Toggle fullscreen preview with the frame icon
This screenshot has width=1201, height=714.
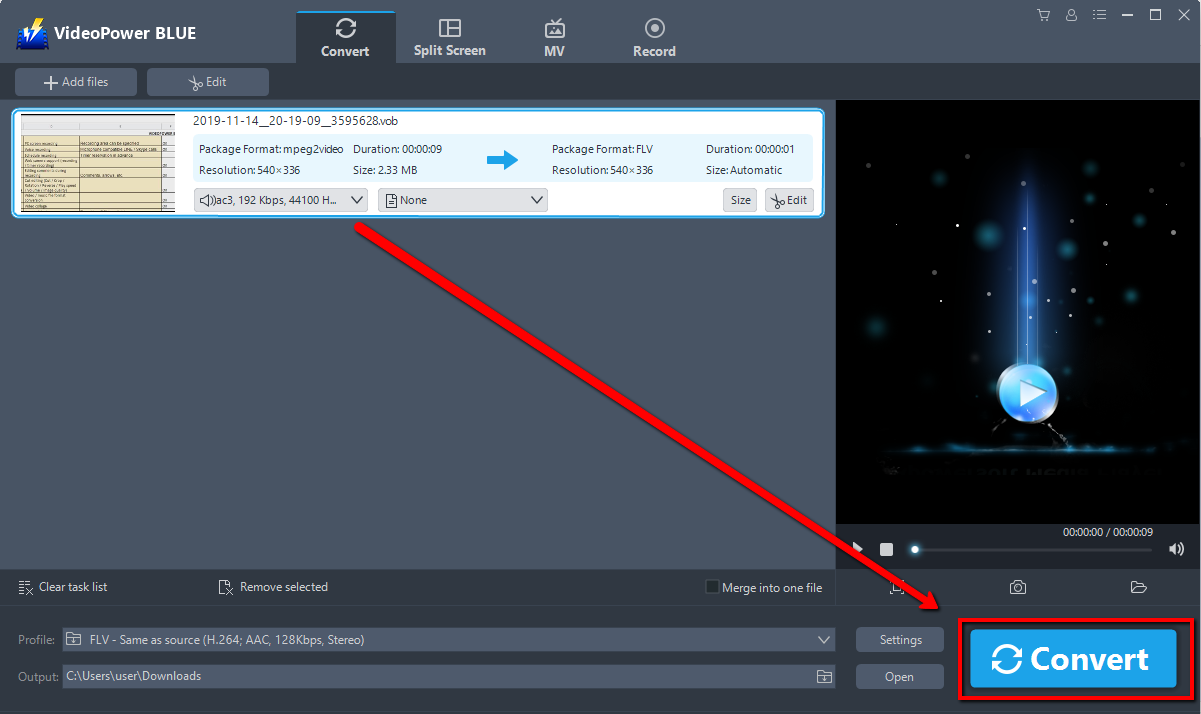coord(897,587)
